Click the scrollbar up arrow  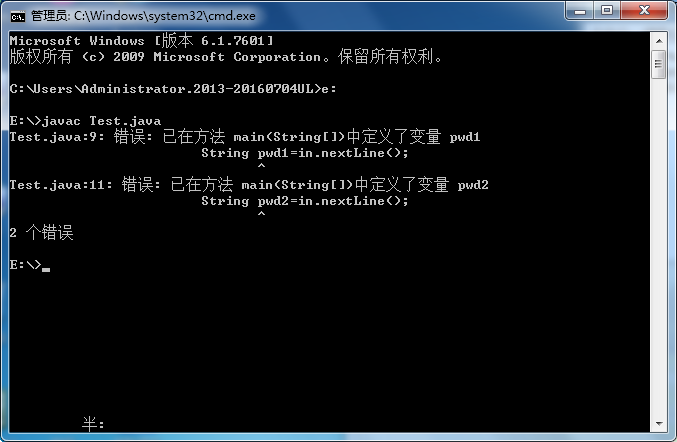[x=659, y=41]
